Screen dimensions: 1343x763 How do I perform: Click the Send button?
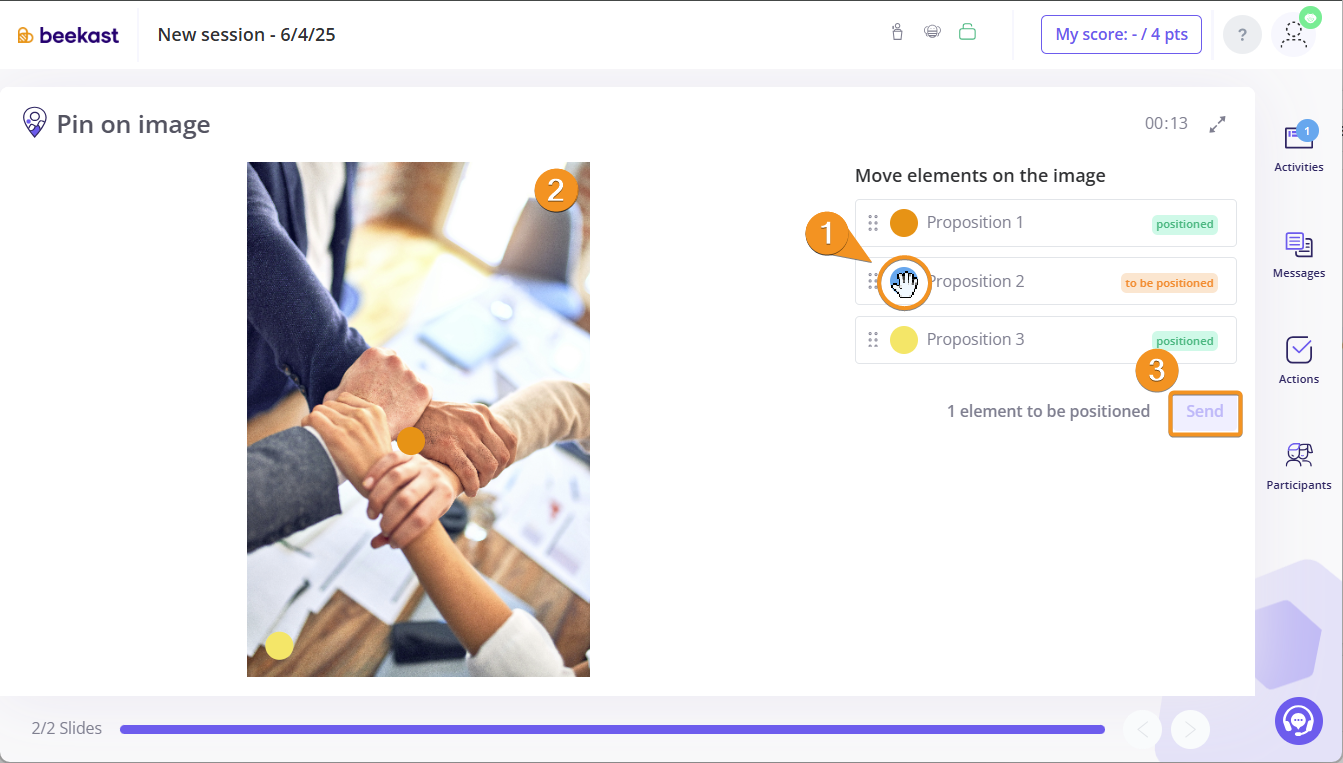click(x=1205, y=412)
